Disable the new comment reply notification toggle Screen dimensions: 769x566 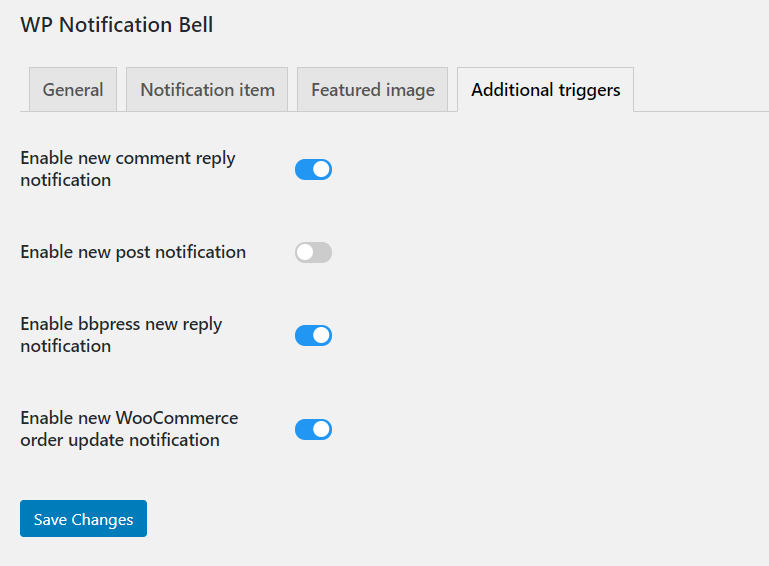pyautogui.click(x=313, y=170)
